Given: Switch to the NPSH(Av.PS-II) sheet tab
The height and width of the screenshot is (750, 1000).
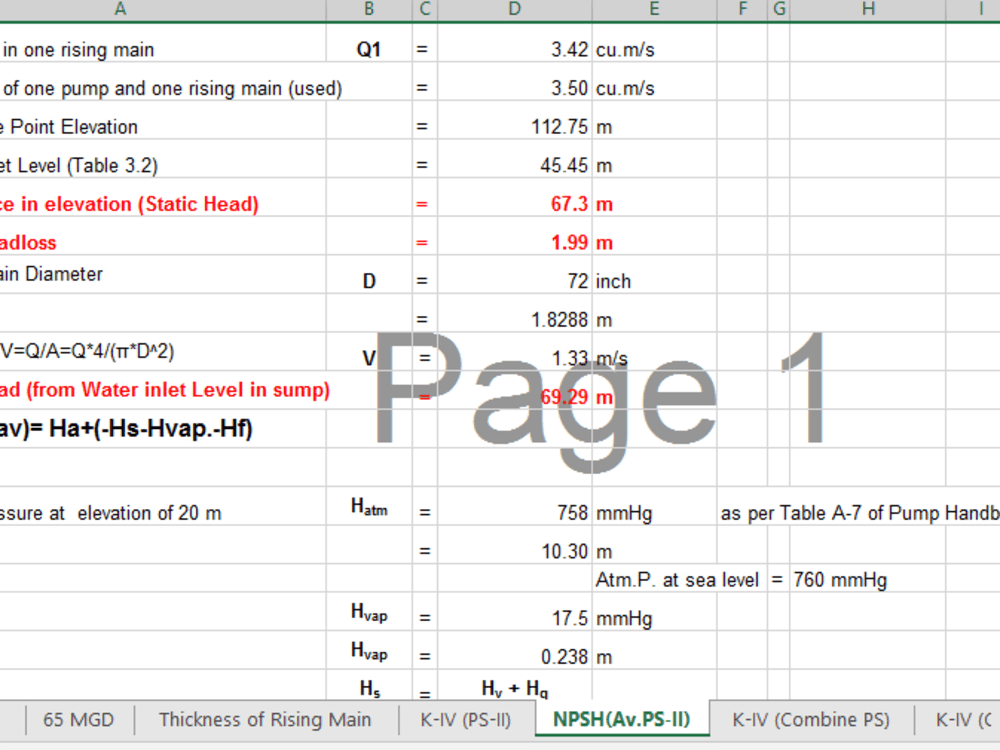Looking at the screenshot, I should tap(623, 719).
